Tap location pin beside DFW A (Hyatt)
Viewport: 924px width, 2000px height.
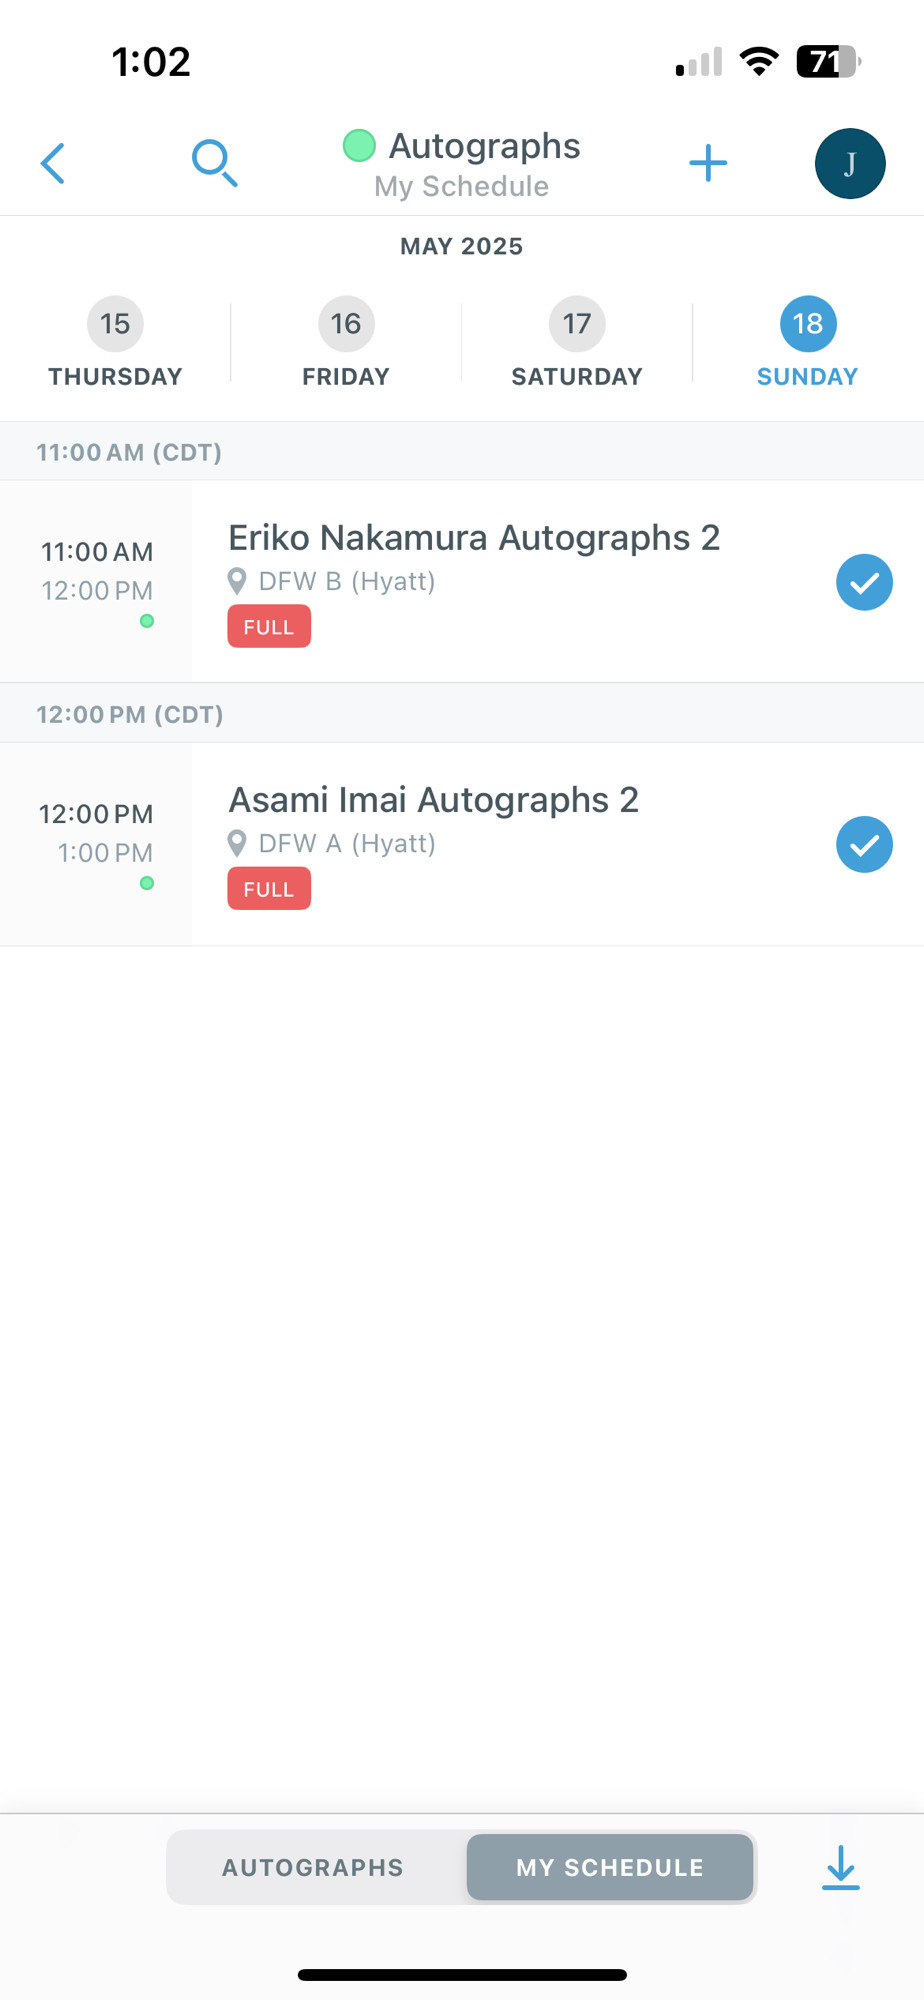tap(237, 843)
